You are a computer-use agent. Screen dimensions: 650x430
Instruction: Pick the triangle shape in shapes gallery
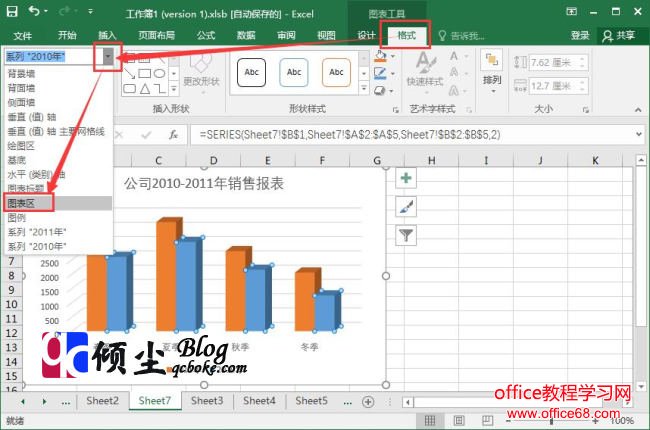145,88
